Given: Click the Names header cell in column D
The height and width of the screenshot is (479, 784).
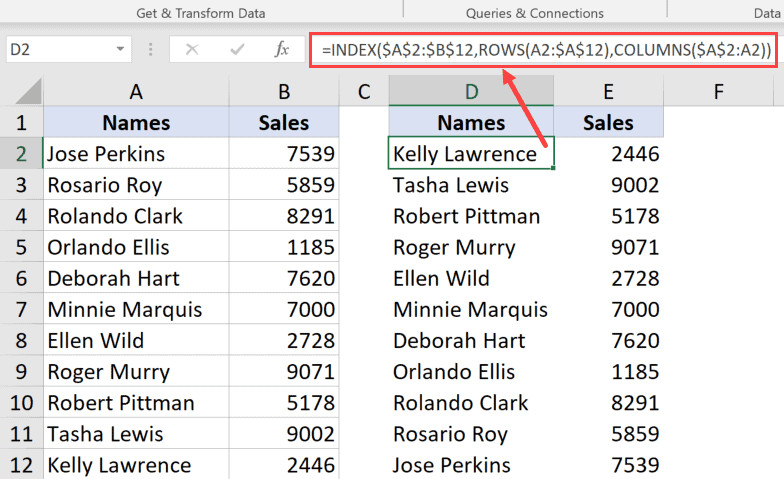Looking at the screenshot, I should (471, 122).
